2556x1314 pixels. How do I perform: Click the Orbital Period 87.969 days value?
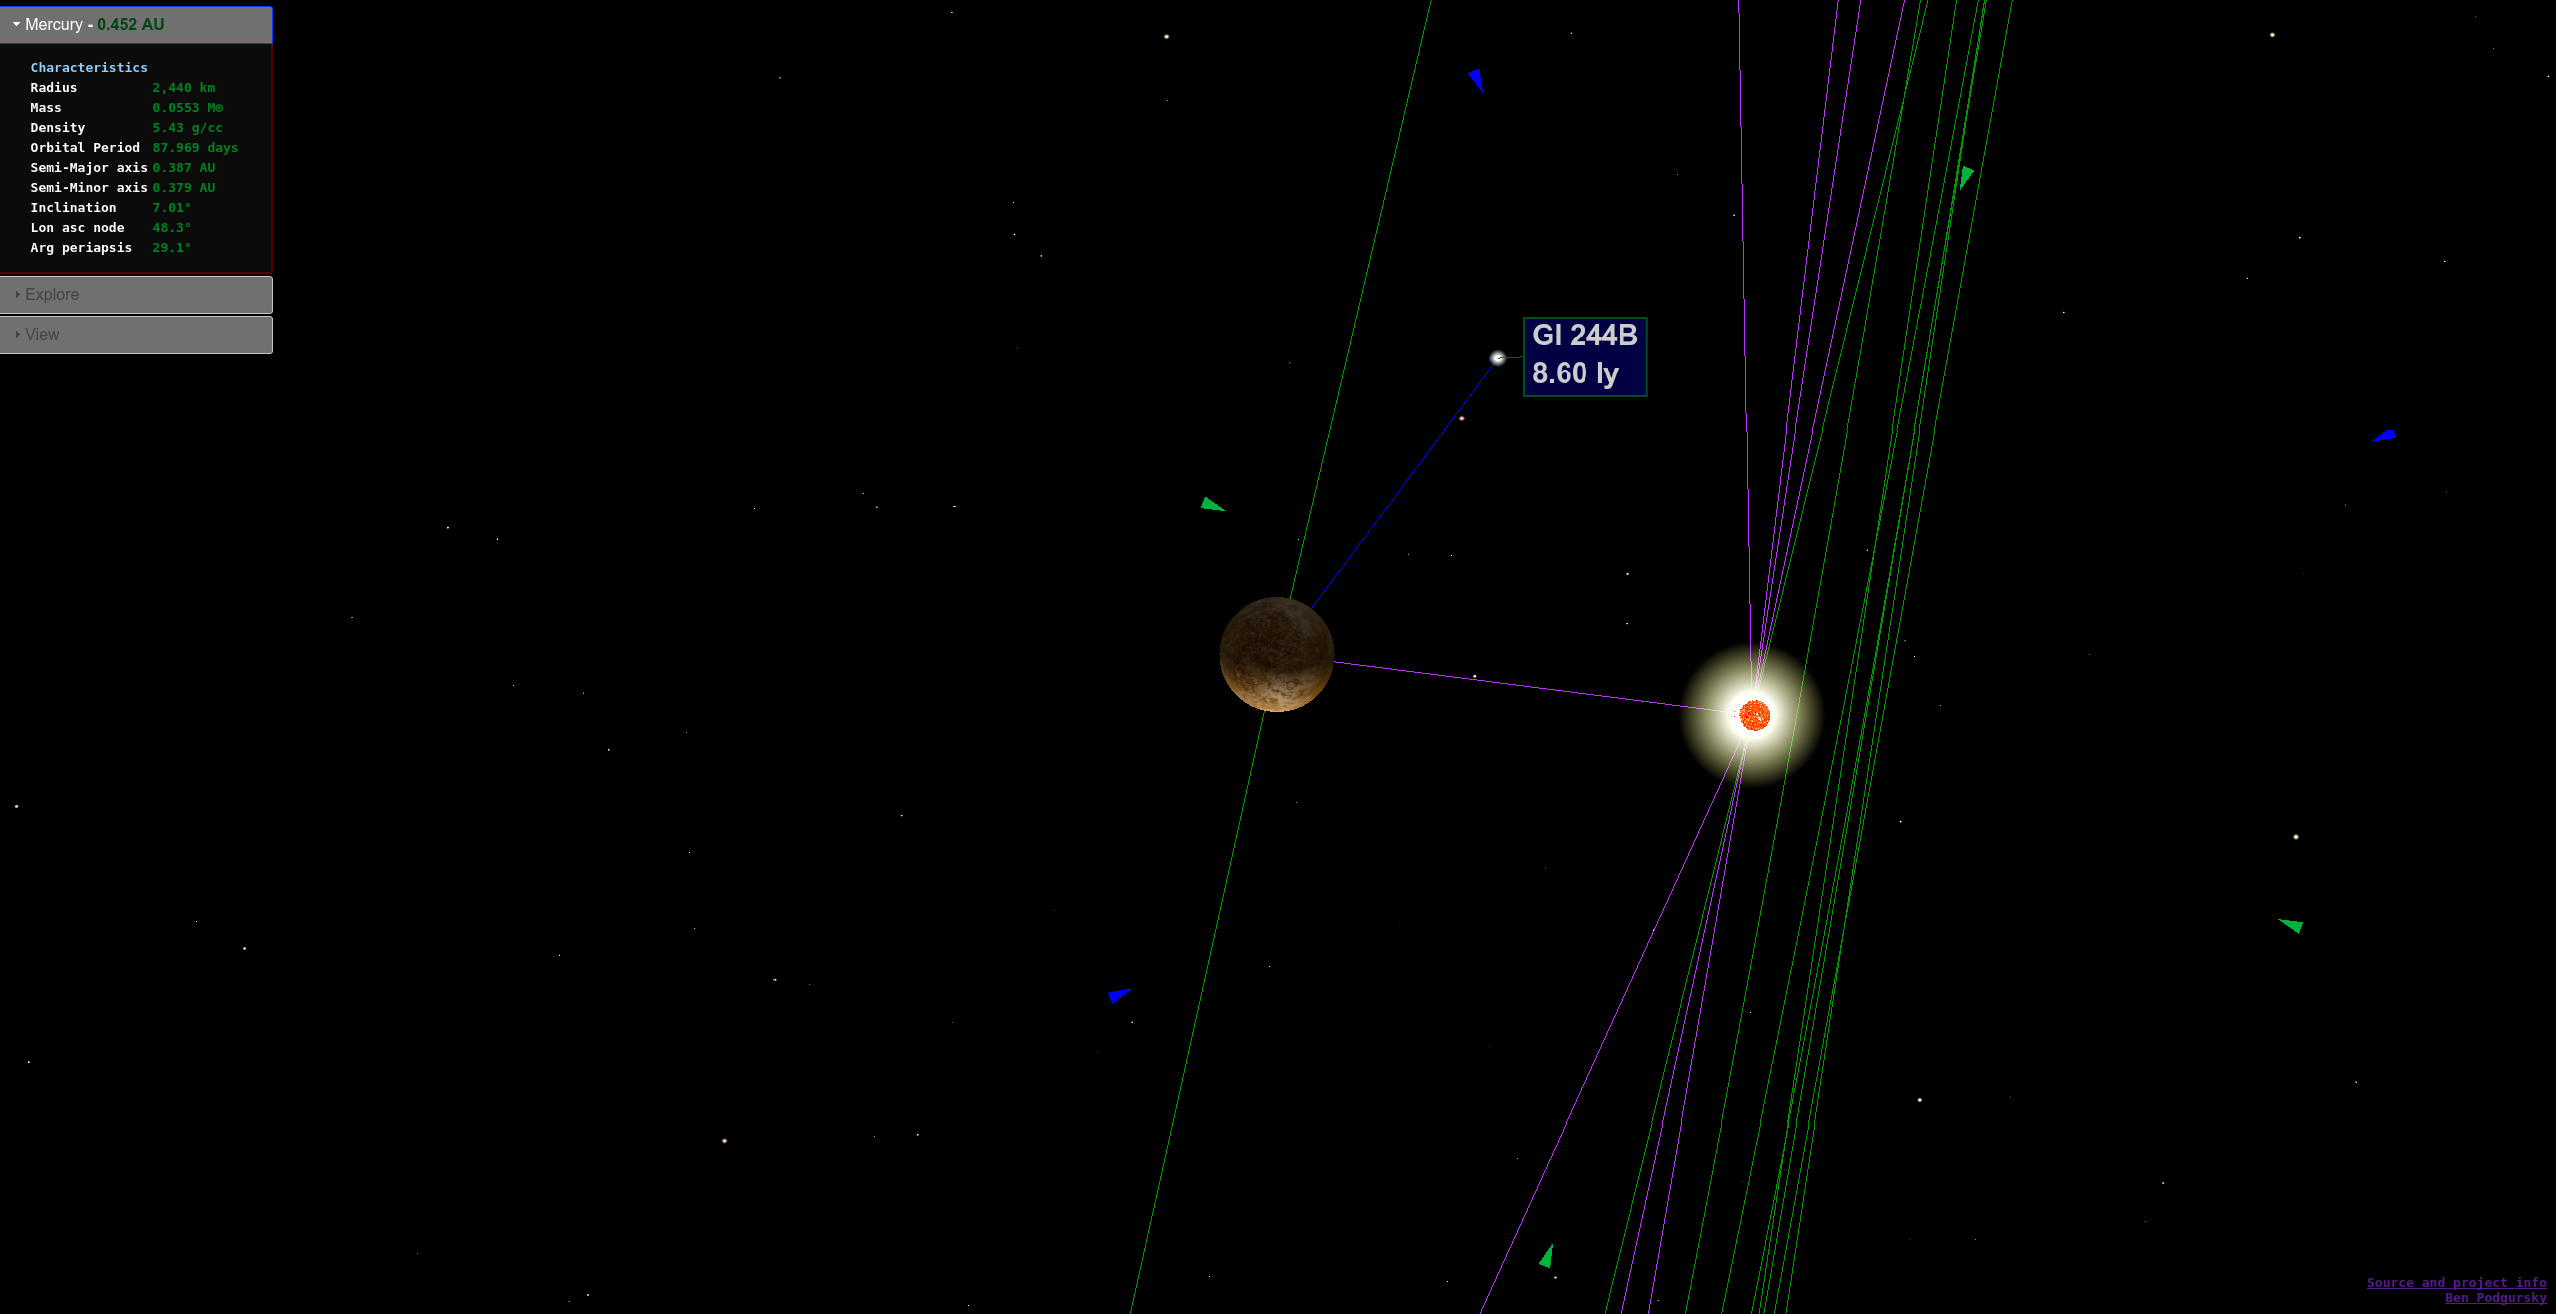(195, 148)
